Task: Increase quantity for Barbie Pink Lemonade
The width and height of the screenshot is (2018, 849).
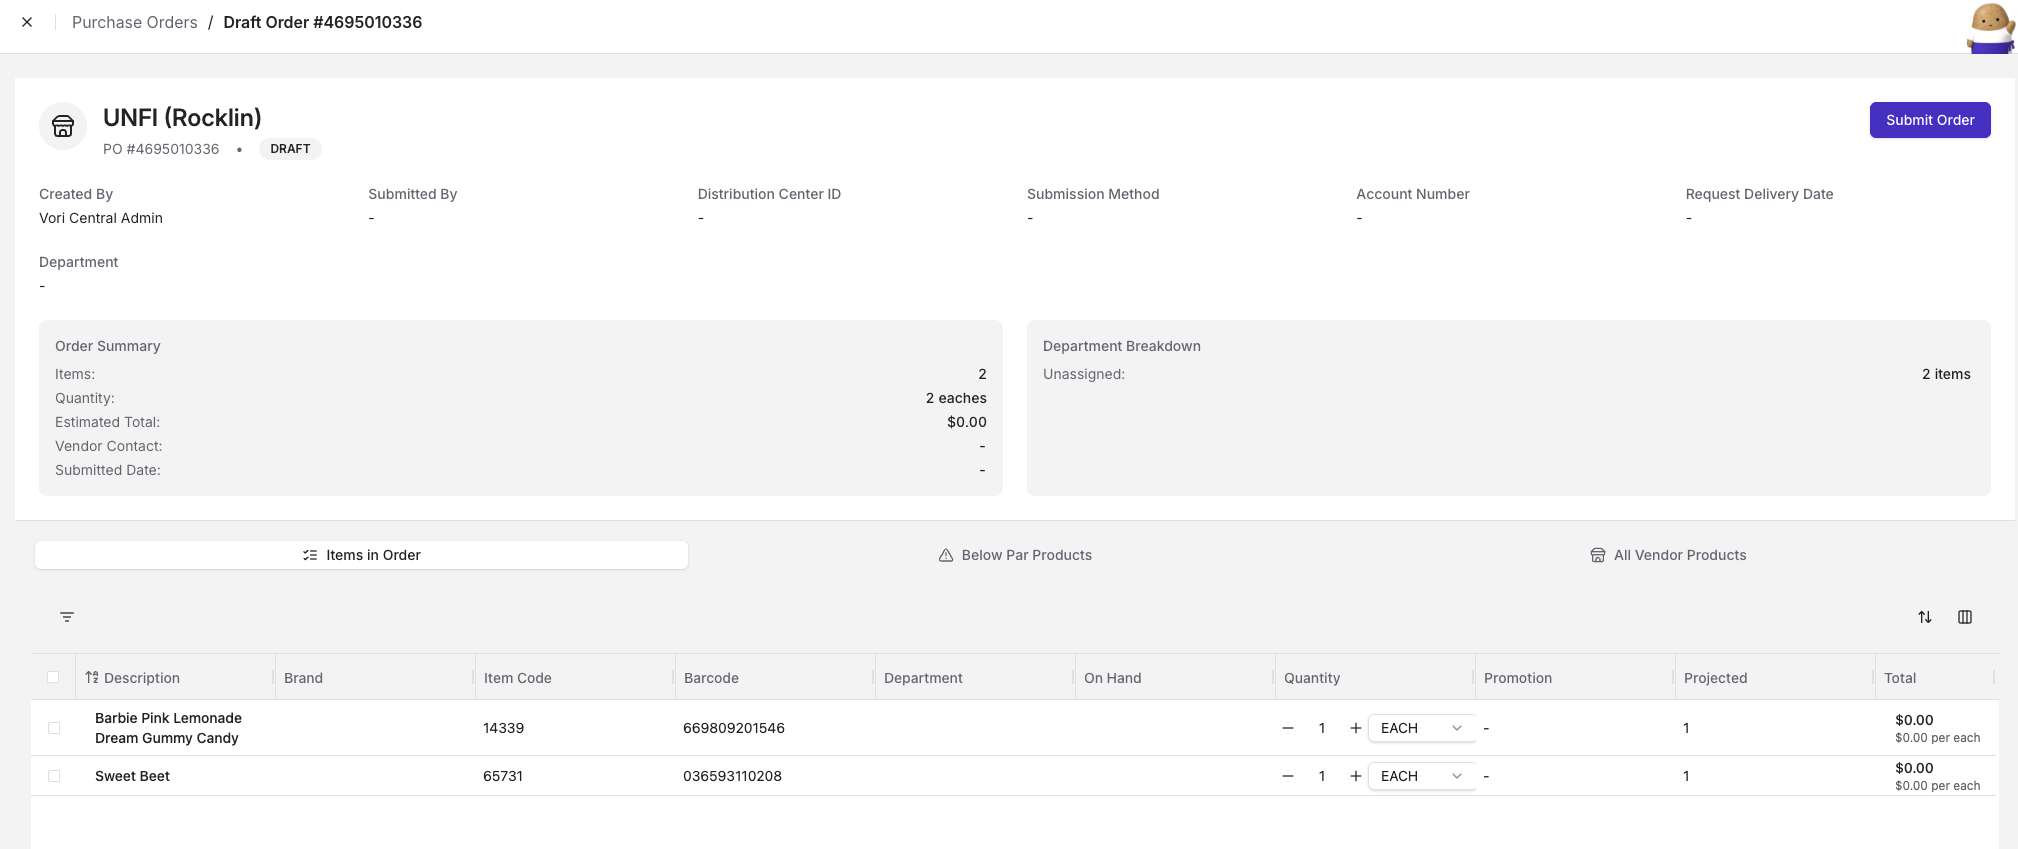Action: 1355,728
